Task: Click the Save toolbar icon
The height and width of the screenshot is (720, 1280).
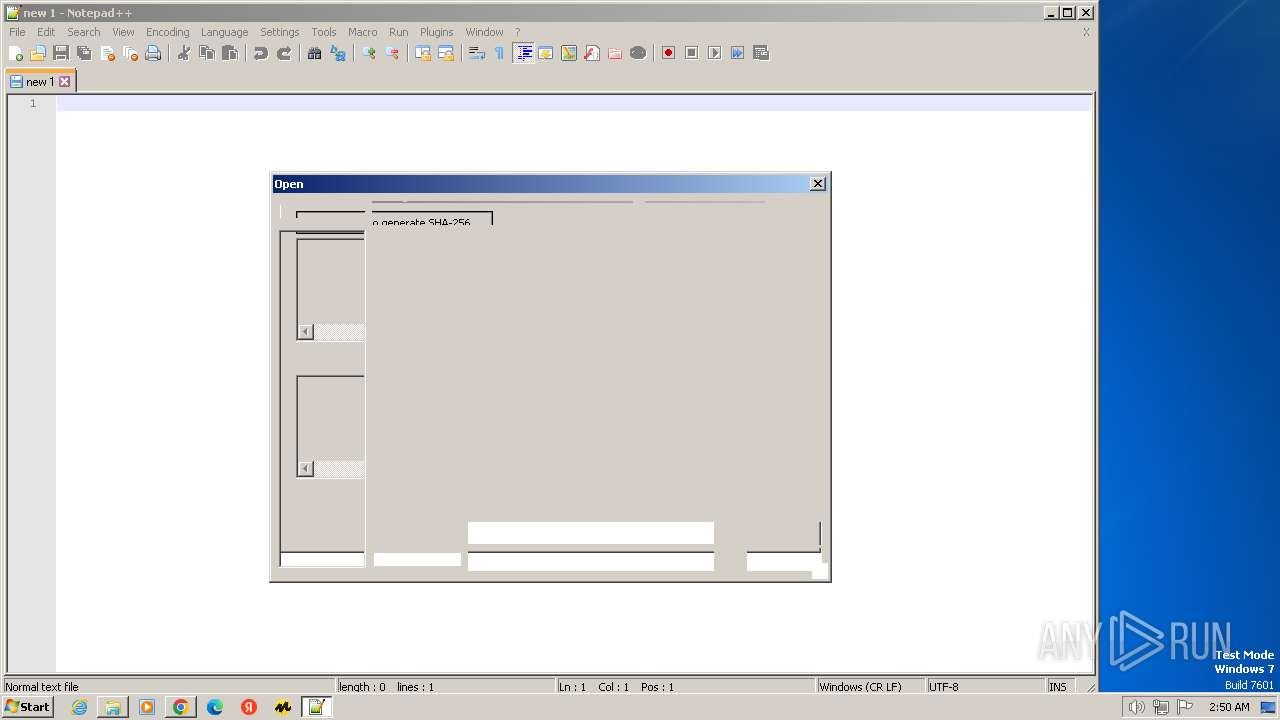Action: point(61,53)
